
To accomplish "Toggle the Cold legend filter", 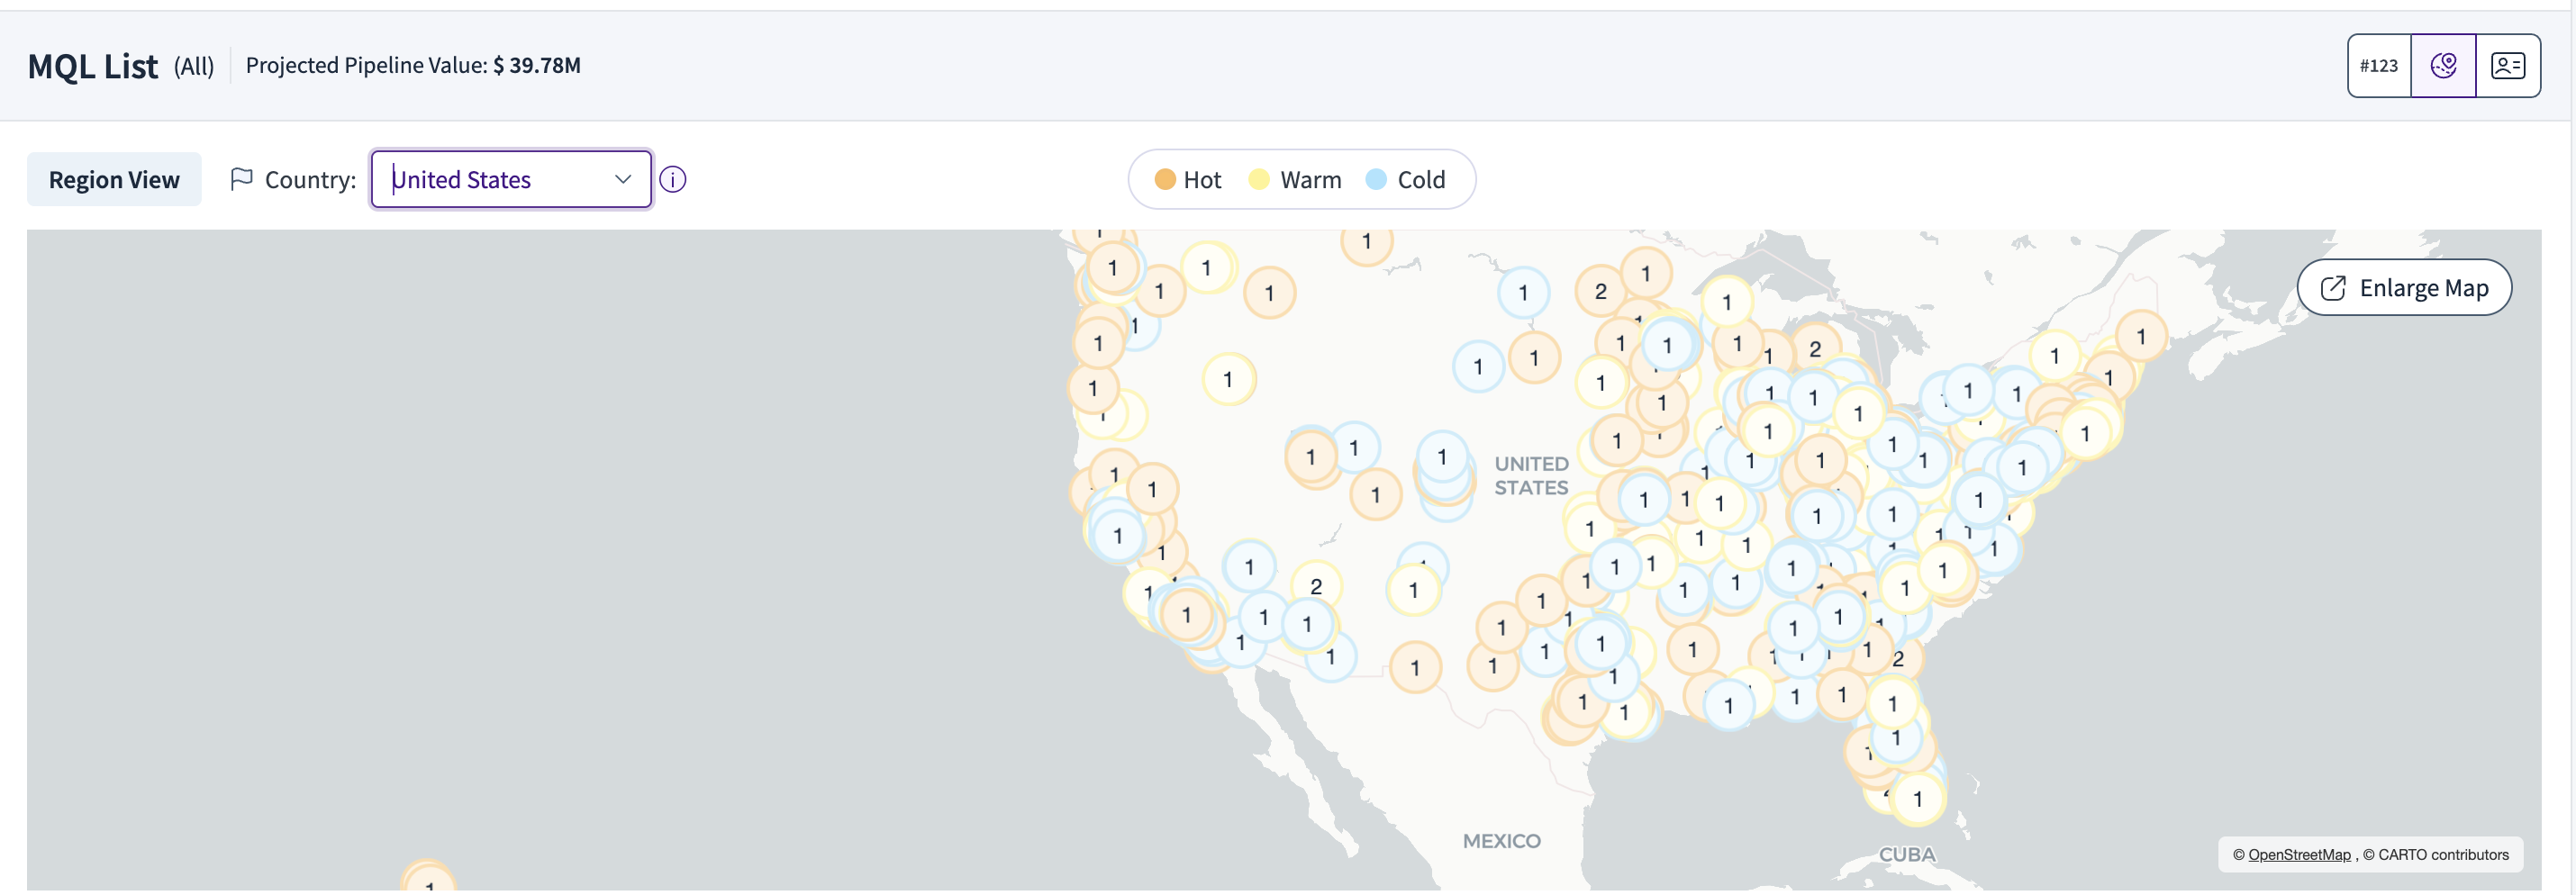I will click(1405, 180).
